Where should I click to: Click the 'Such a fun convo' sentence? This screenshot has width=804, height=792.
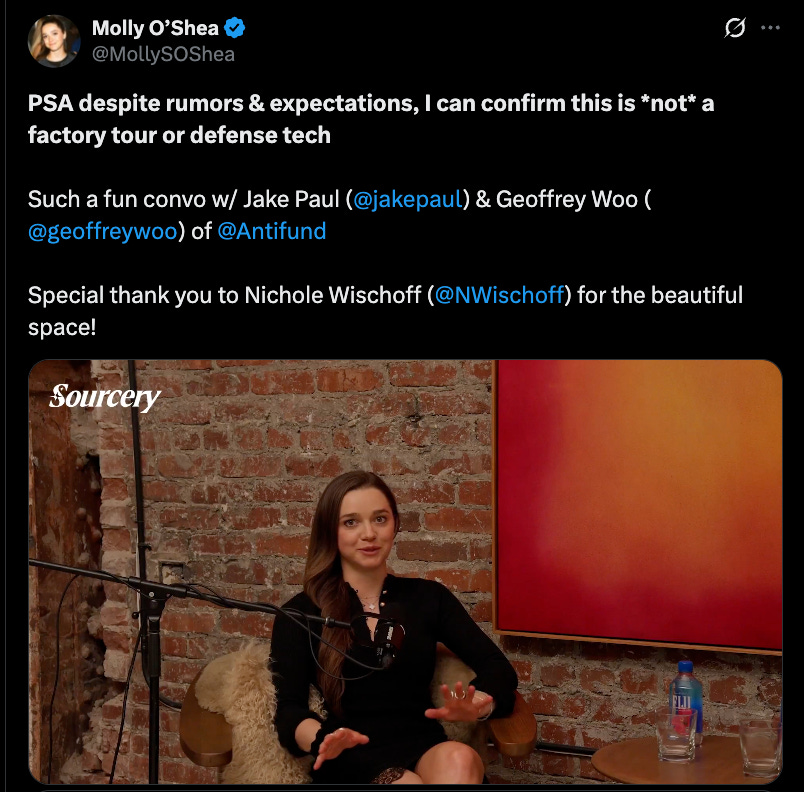(339, 215)
